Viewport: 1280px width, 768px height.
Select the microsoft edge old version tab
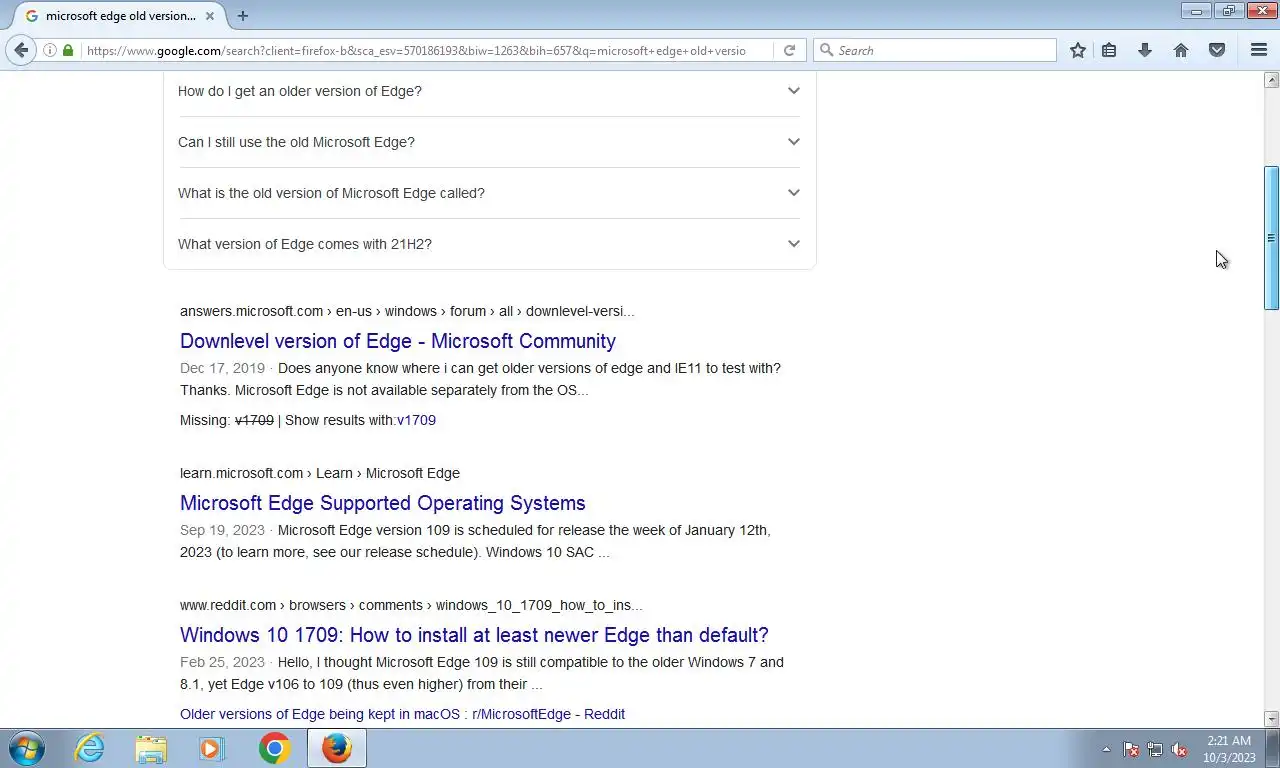pos(118,16)
